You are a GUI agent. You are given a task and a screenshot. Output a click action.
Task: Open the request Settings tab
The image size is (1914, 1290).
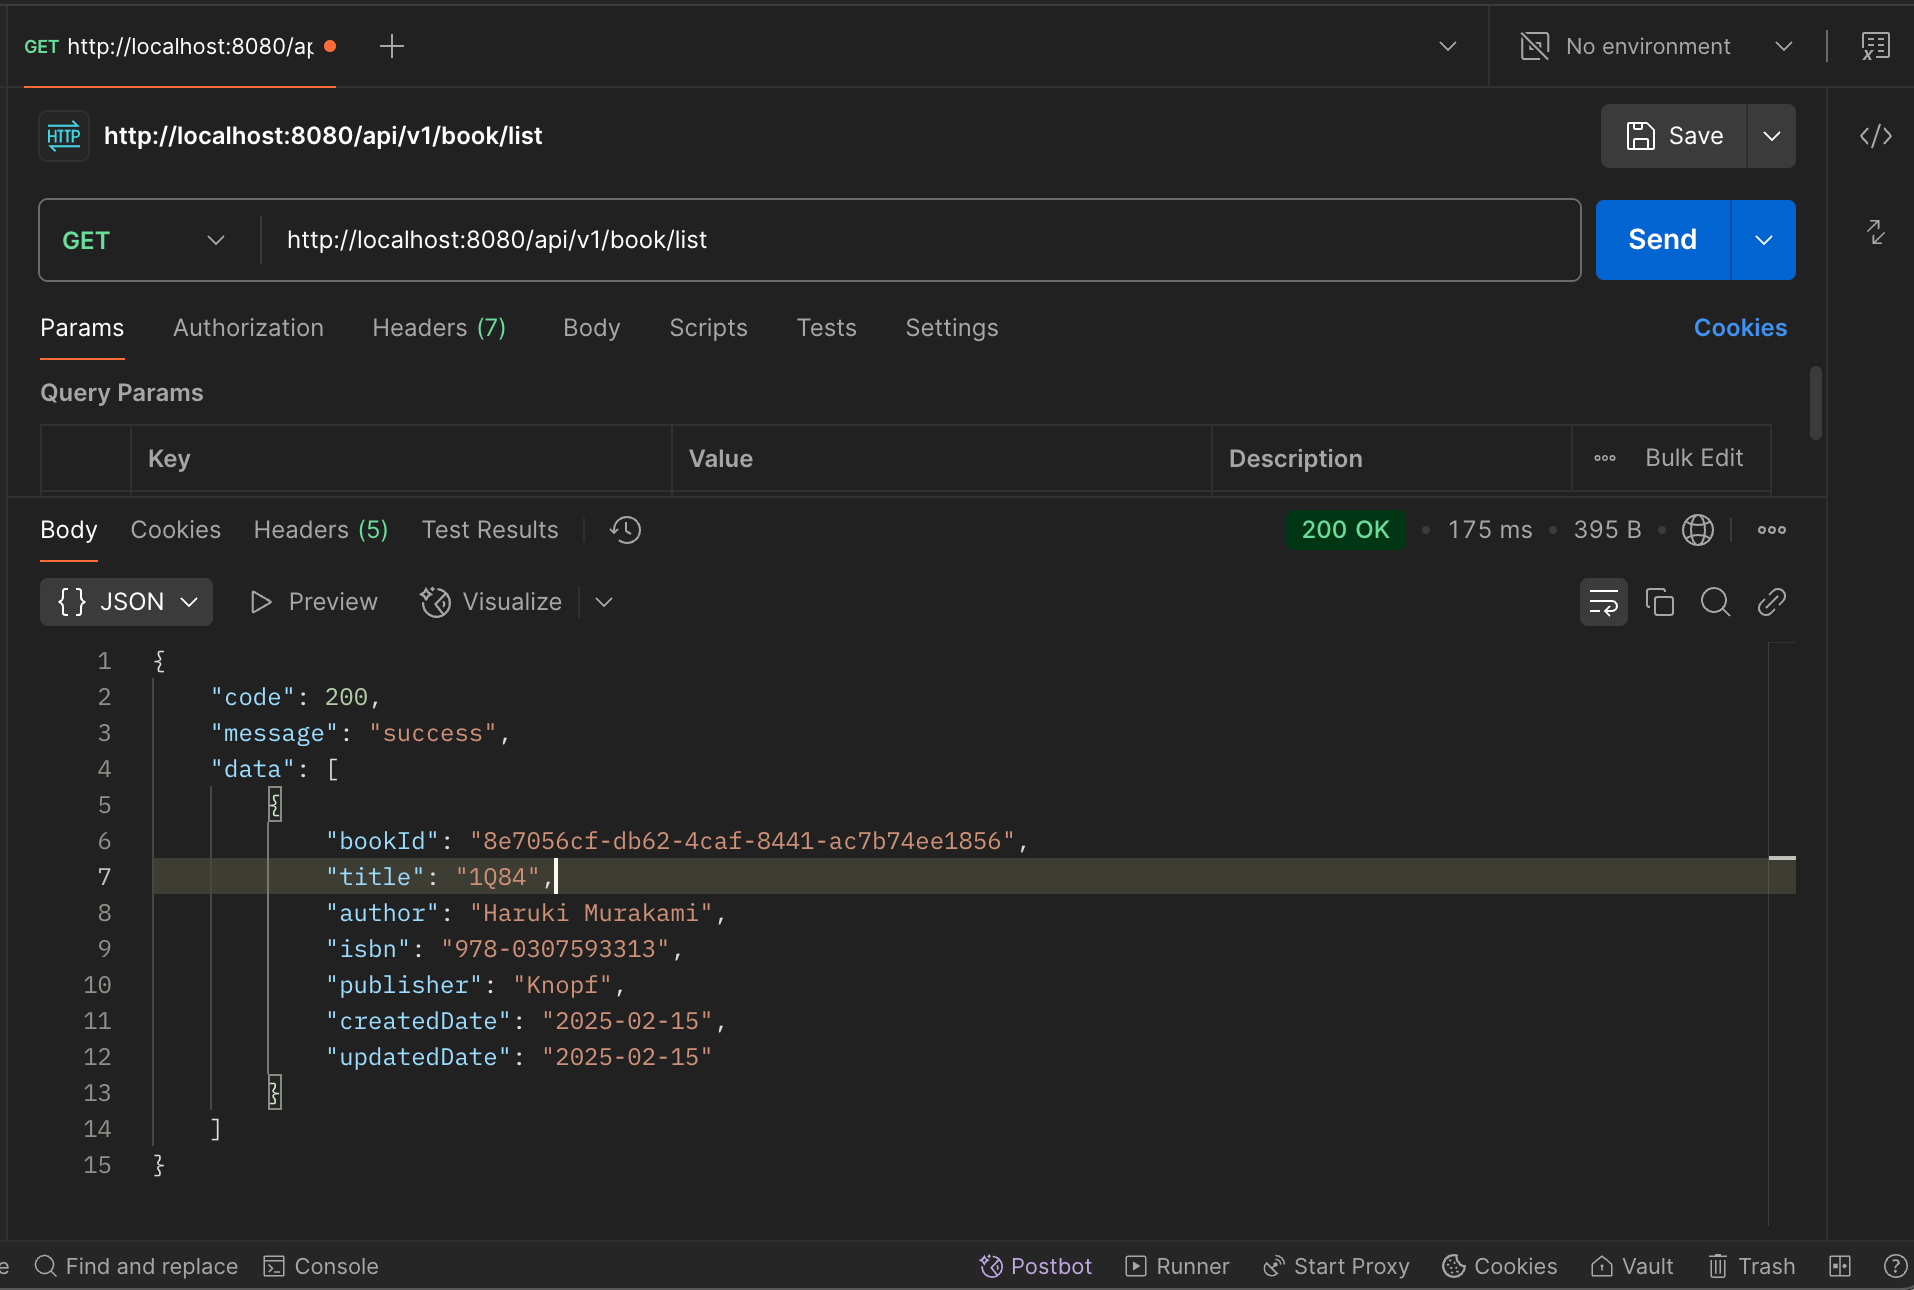tap(951, 328)
